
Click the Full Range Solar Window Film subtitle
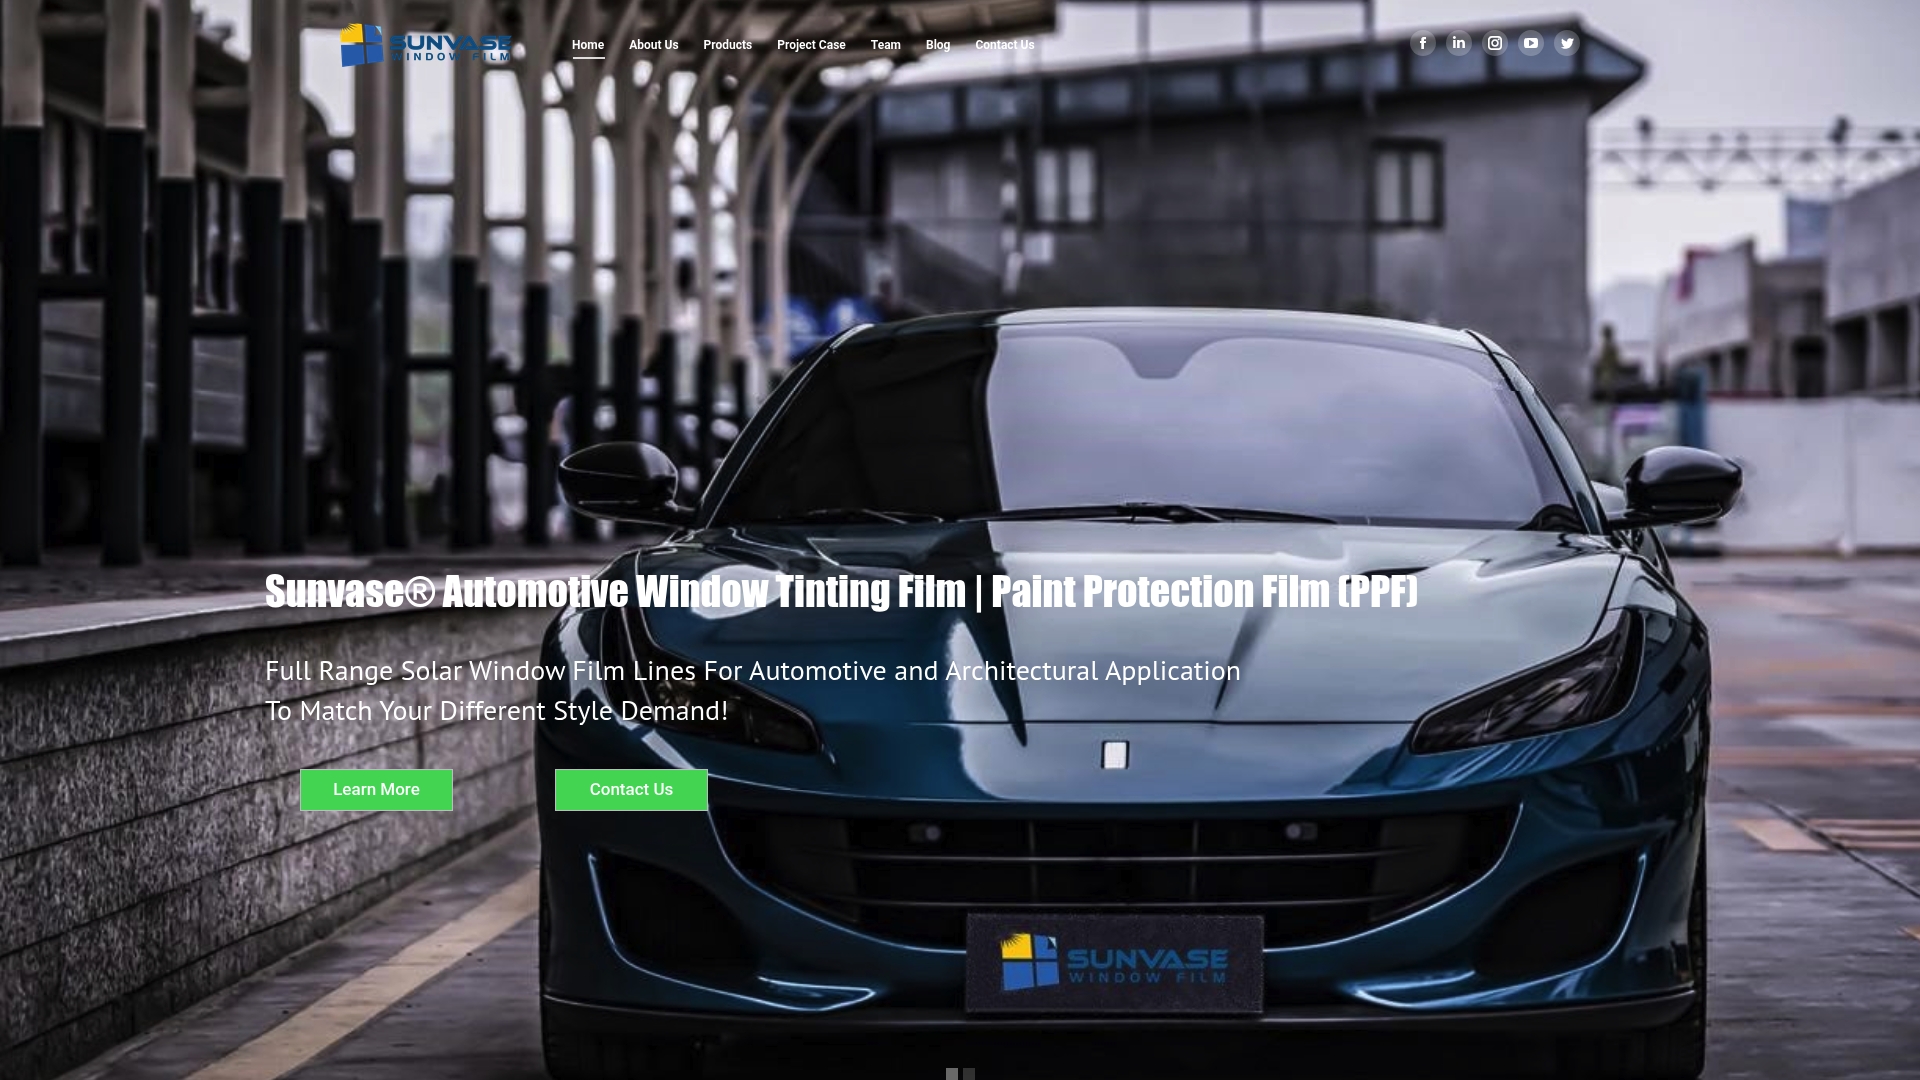753,671
